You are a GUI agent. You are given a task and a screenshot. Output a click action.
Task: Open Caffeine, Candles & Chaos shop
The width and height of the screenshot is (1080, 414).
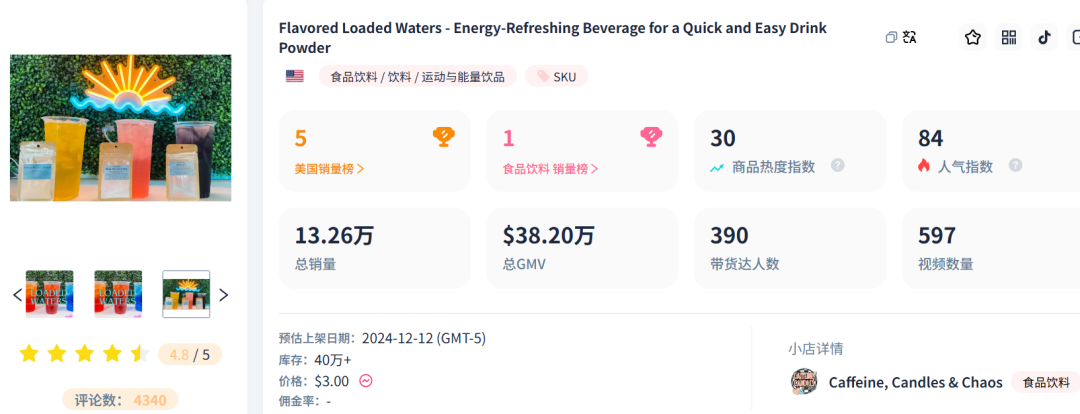pyautogui.click(x=915, y=382)
